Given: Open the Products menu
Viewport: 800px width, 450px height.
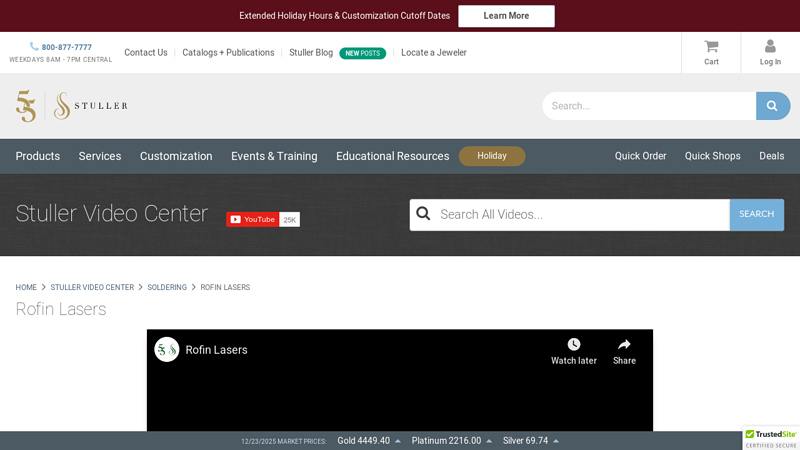Looking at the screenshot, I should pyautogui.click(x=38, y=156).
